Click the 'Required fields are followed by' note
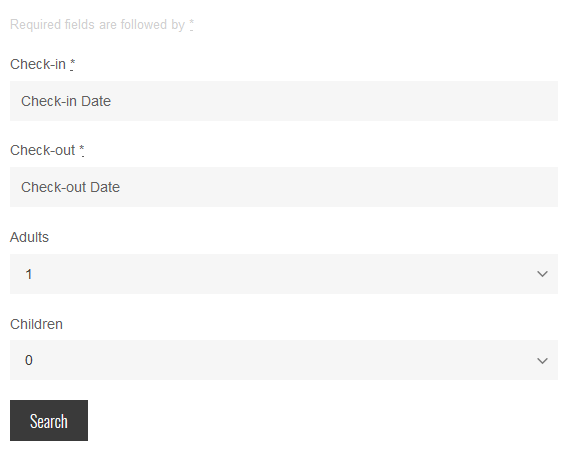This screenshot has width=567, height=458. point(97,25)
